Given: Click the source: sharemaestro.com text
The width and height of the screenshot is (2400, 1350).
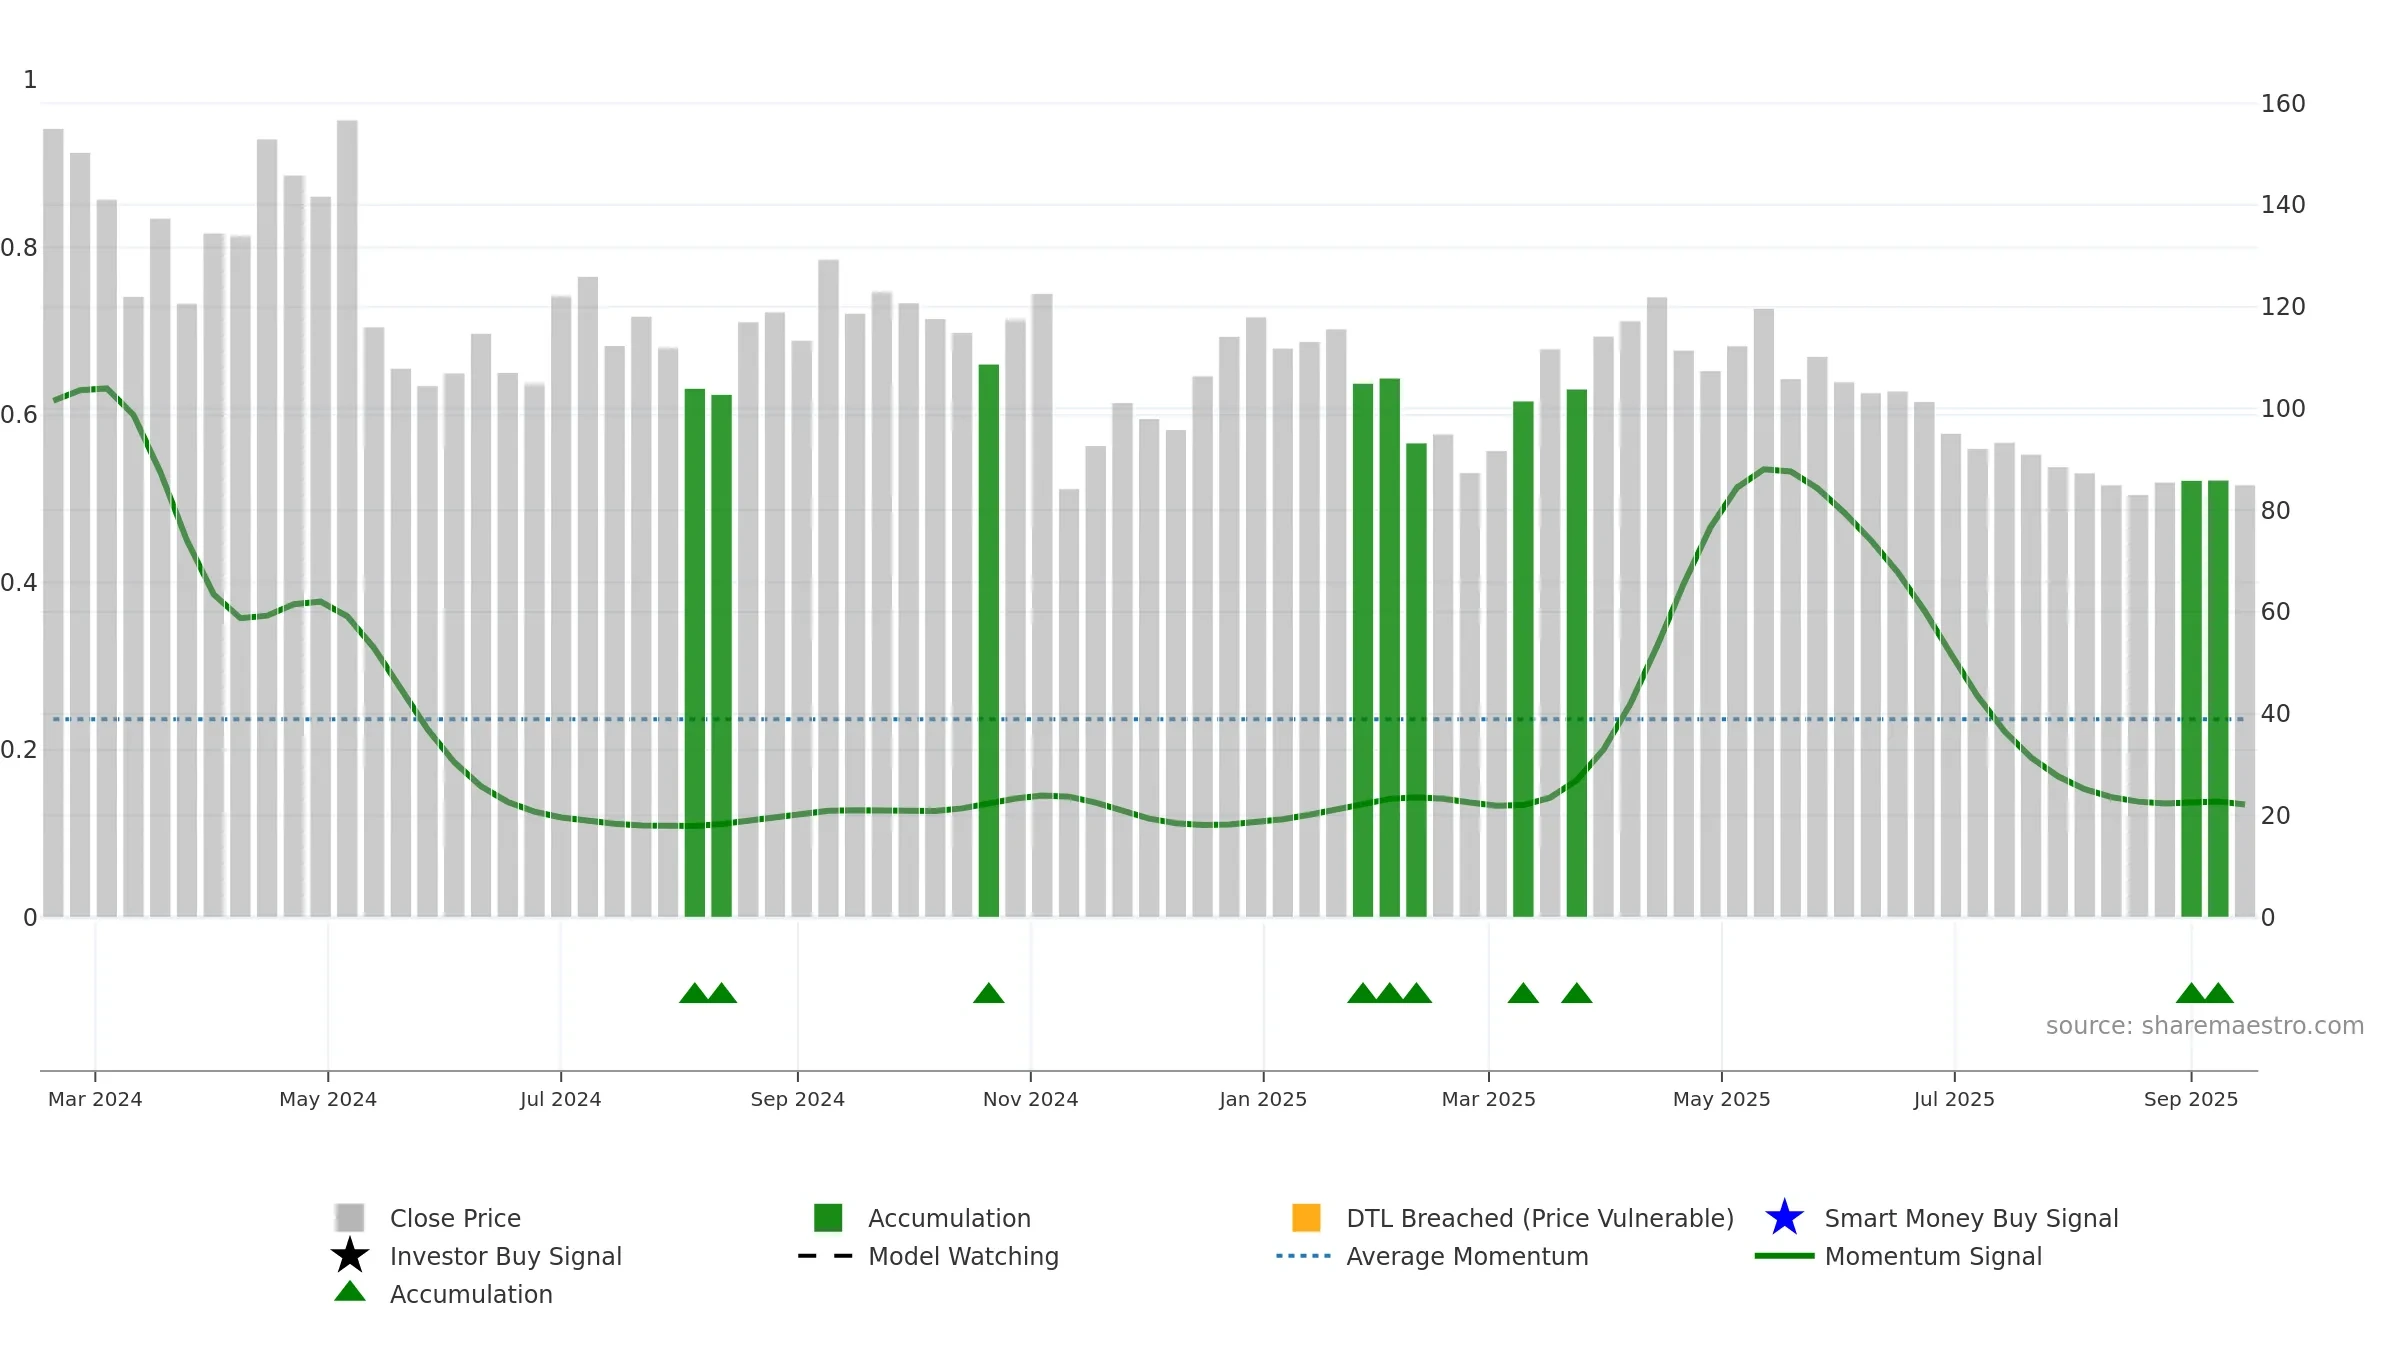Looking at the screenshot, I should (2205, 1026).
